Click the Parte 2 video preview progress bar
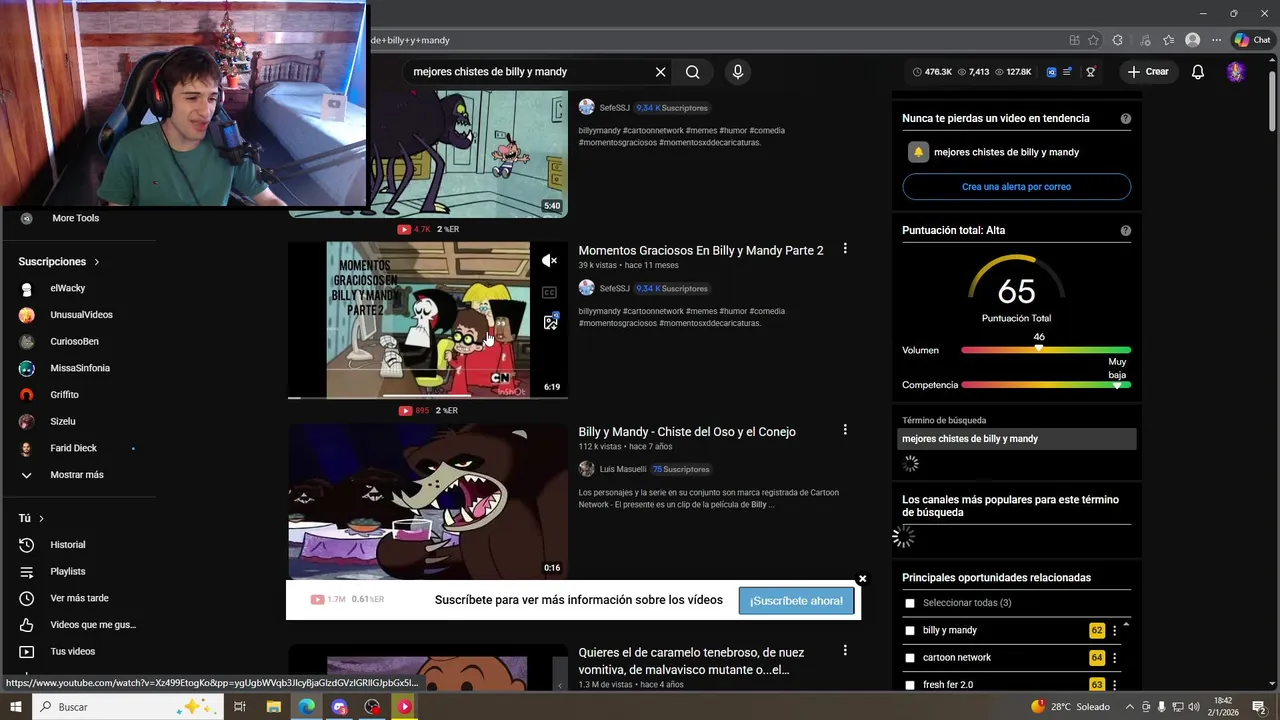The height and width of the screenshot is (720, 1280). pos(428,397)
